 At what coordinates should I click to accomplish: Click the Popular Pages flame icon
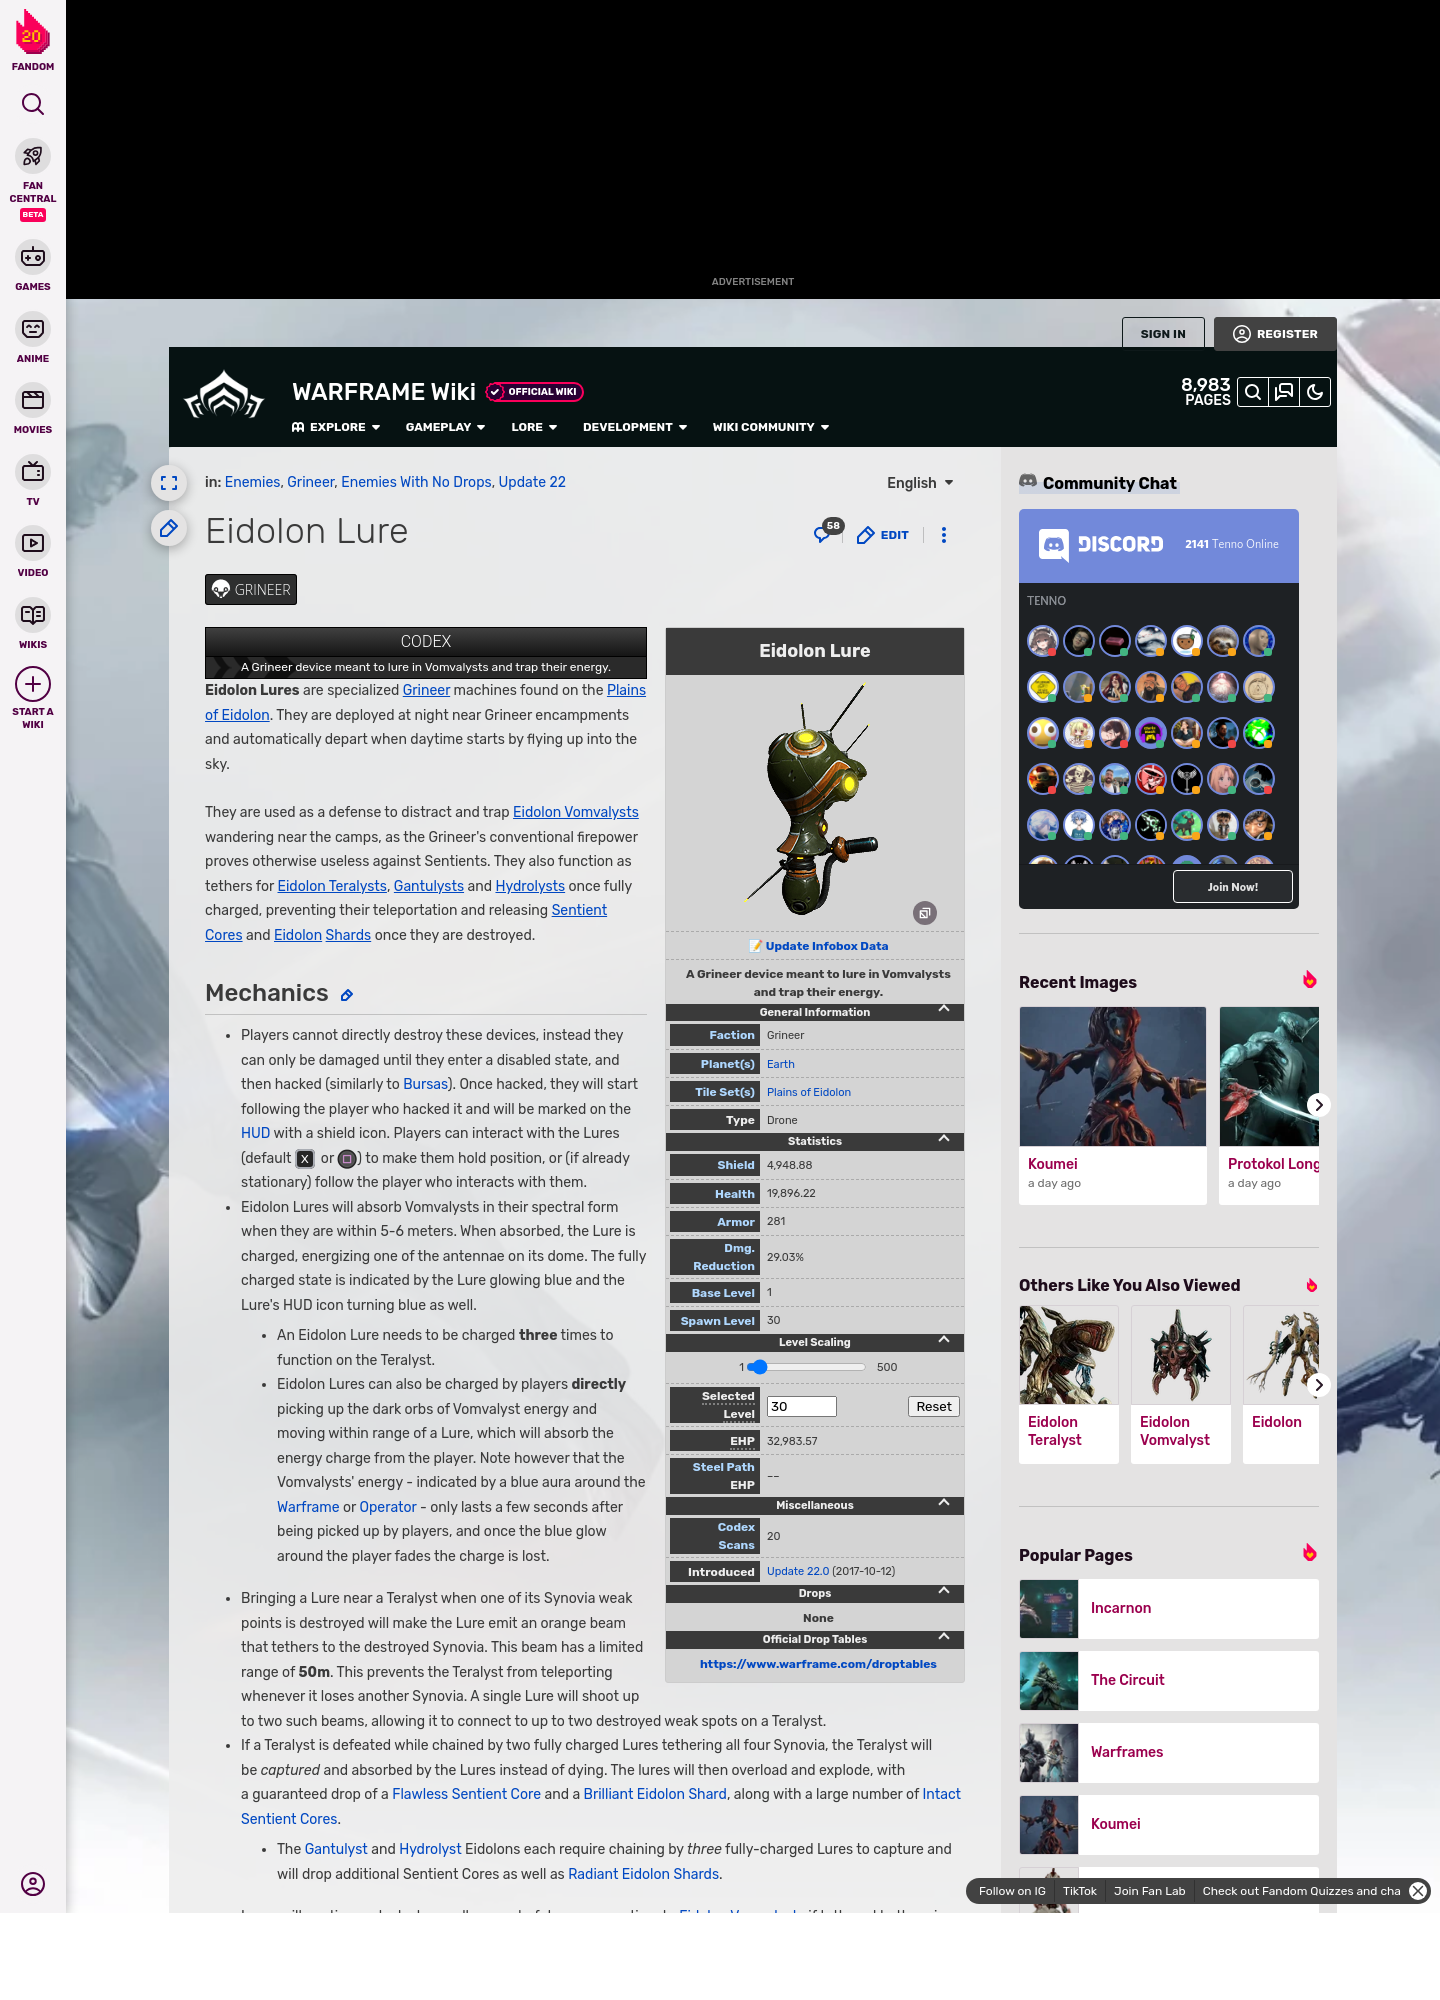click(x=1309, y=1553)
